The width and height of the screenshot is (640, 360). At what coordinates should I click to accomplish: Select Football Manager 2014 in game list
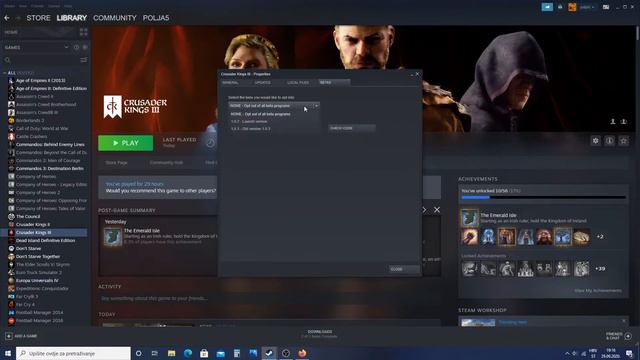point(39,312)
